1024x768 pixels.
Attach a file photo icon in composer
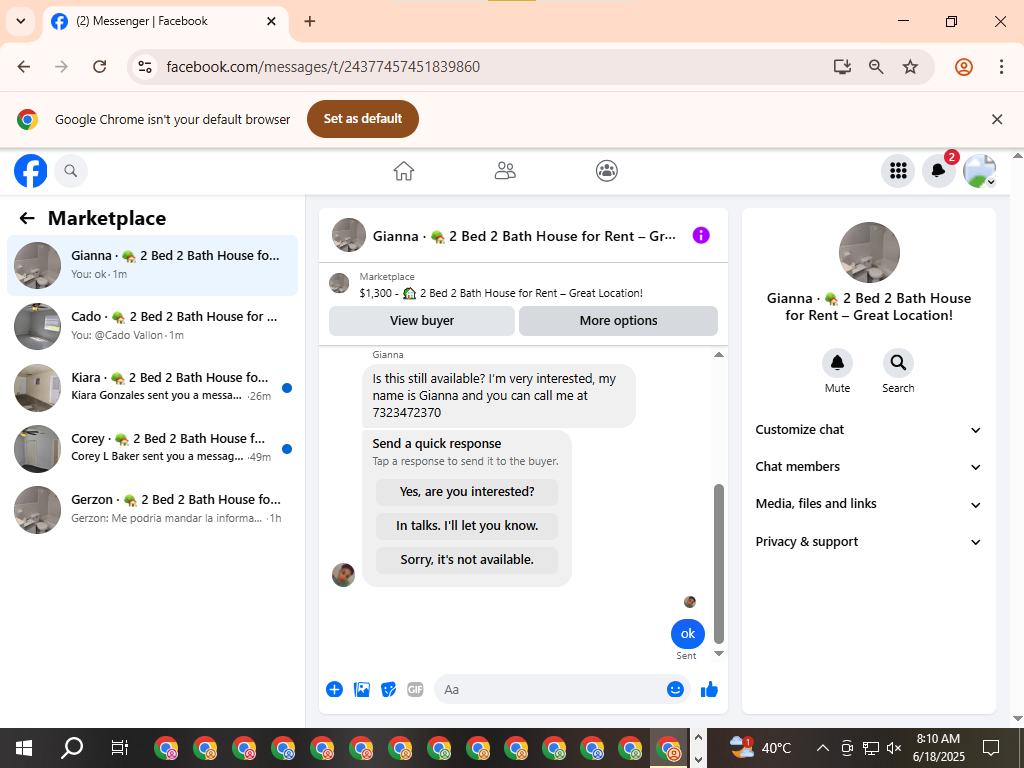tap(362, 689)
